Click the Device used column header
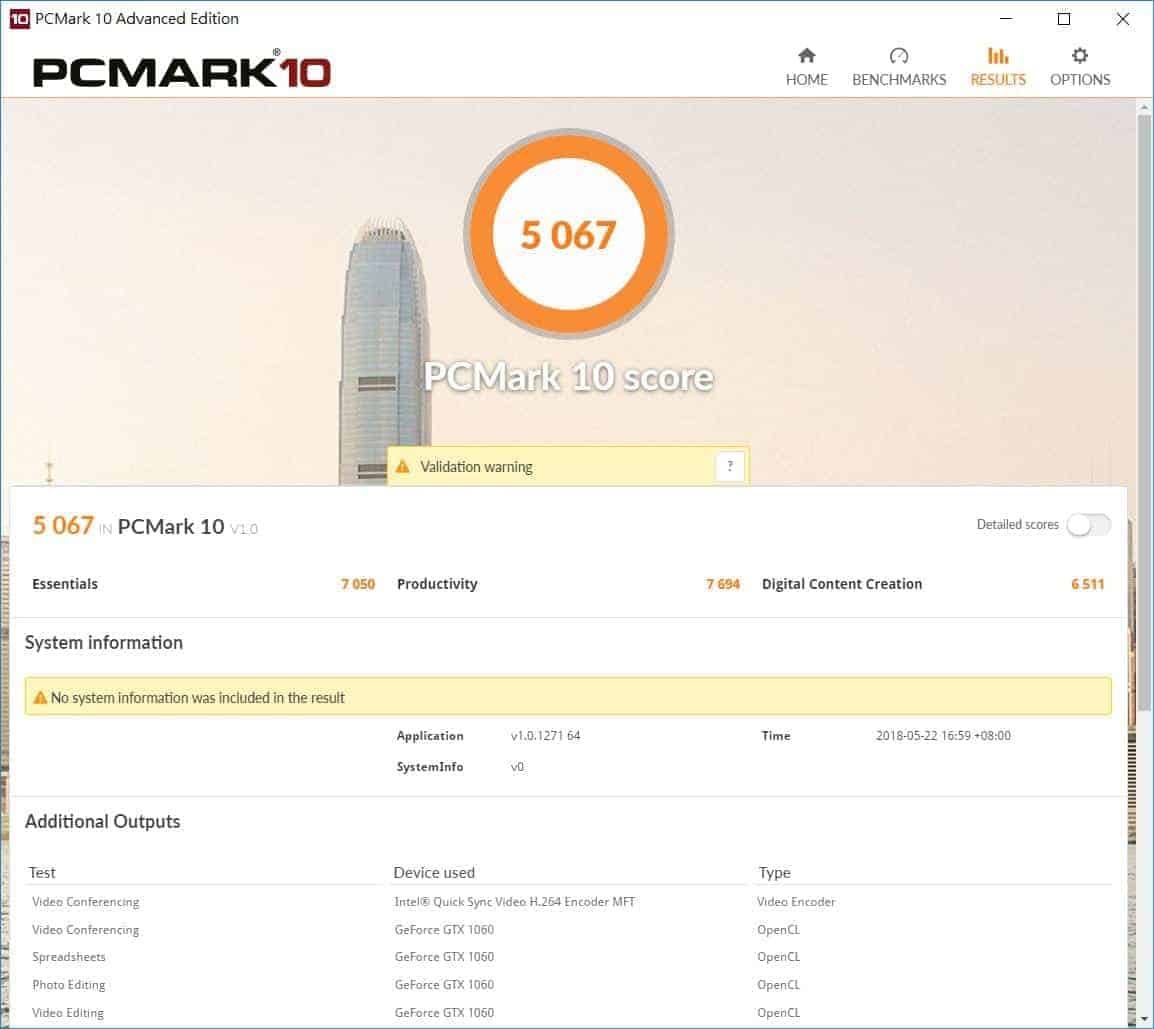 (x=434, y=873)
